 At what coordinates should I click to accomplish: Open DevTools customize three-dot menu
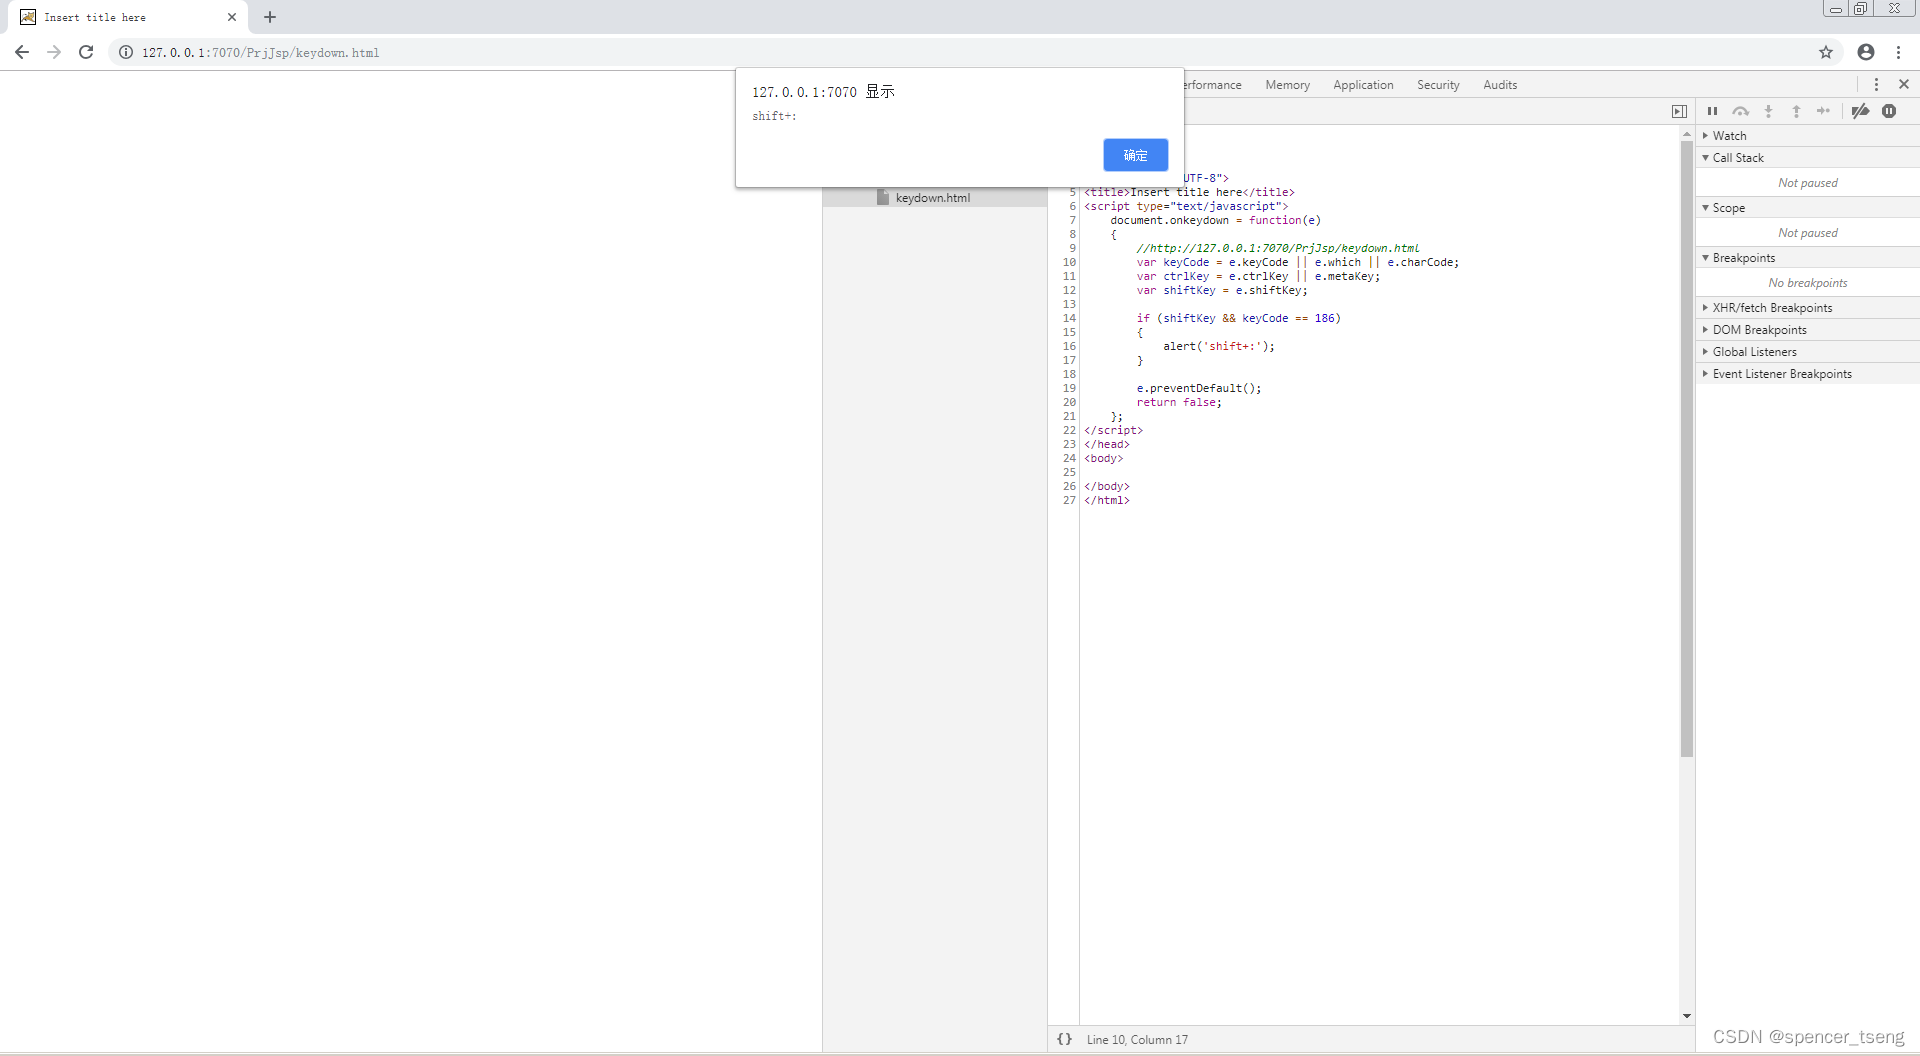tap(1876, 85)
